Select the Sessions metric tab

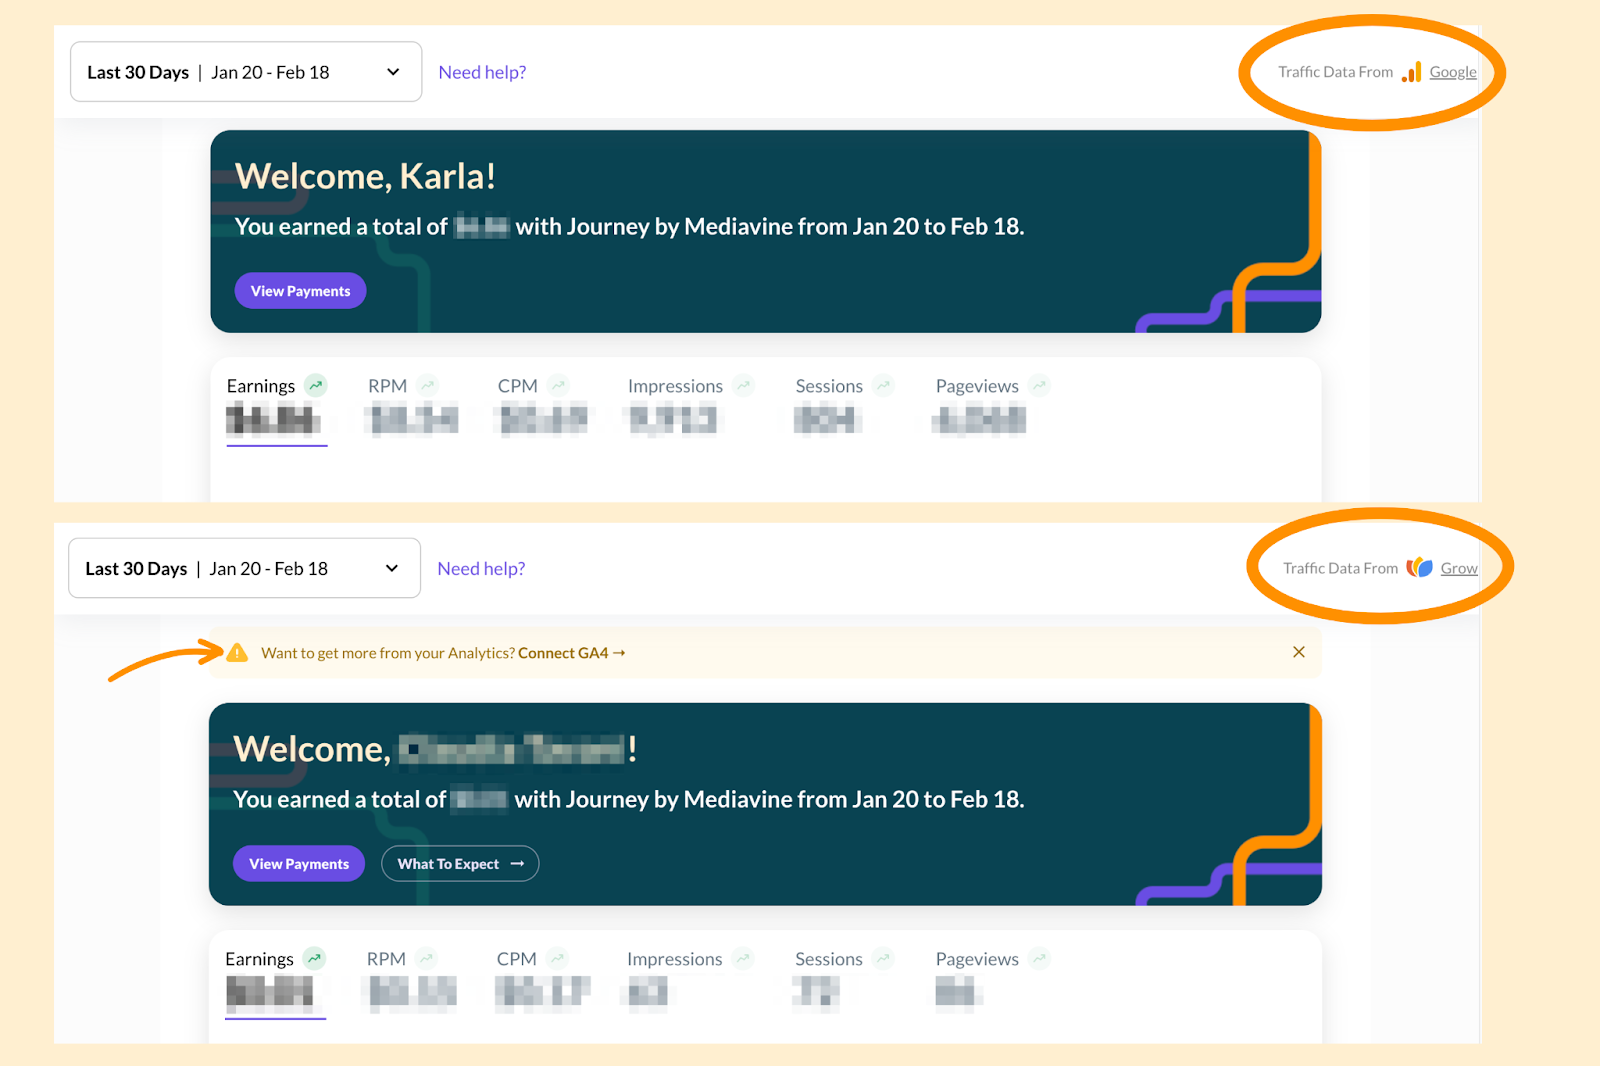coord(828,385)
